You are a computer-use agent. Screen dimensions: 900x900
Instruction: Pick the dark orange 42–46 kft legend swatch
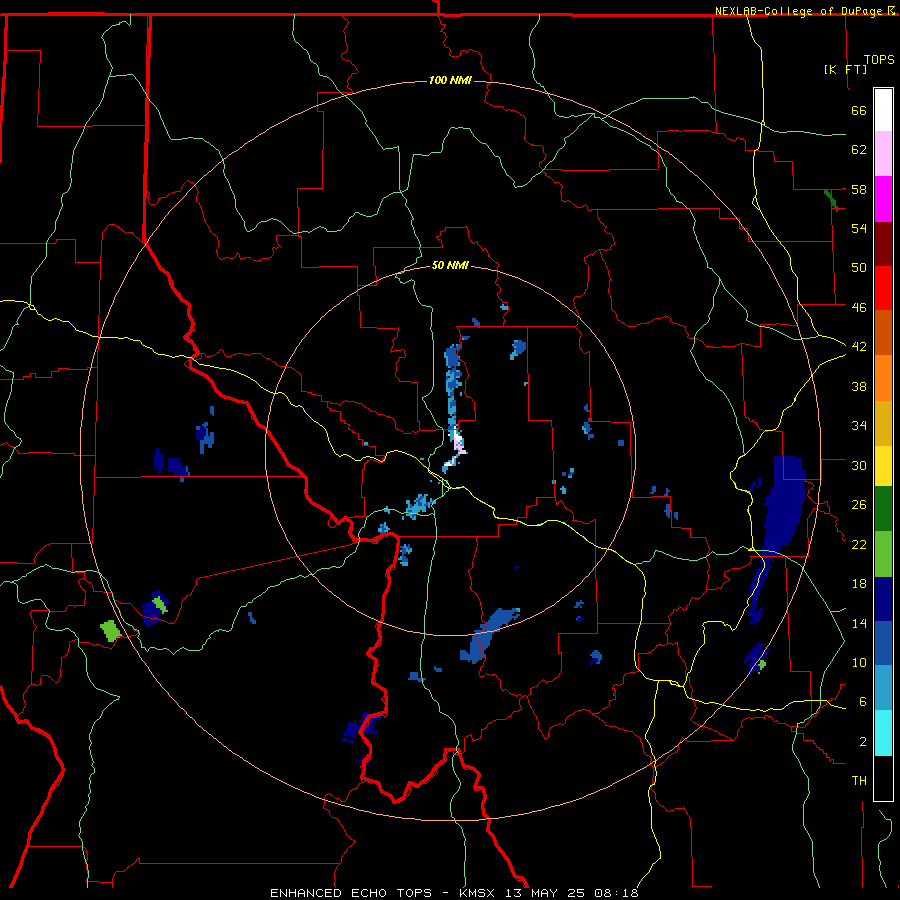[x=883, y=333]
